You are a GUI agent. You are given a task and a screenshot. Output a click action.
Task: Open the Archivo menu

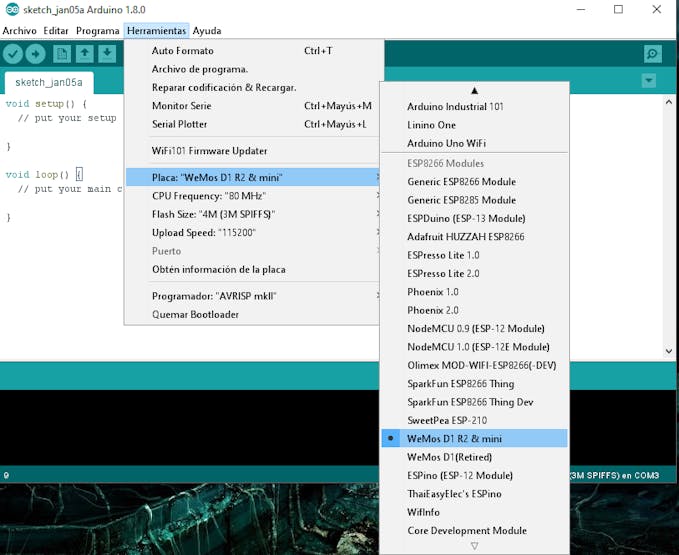click(x=19, y=31)
